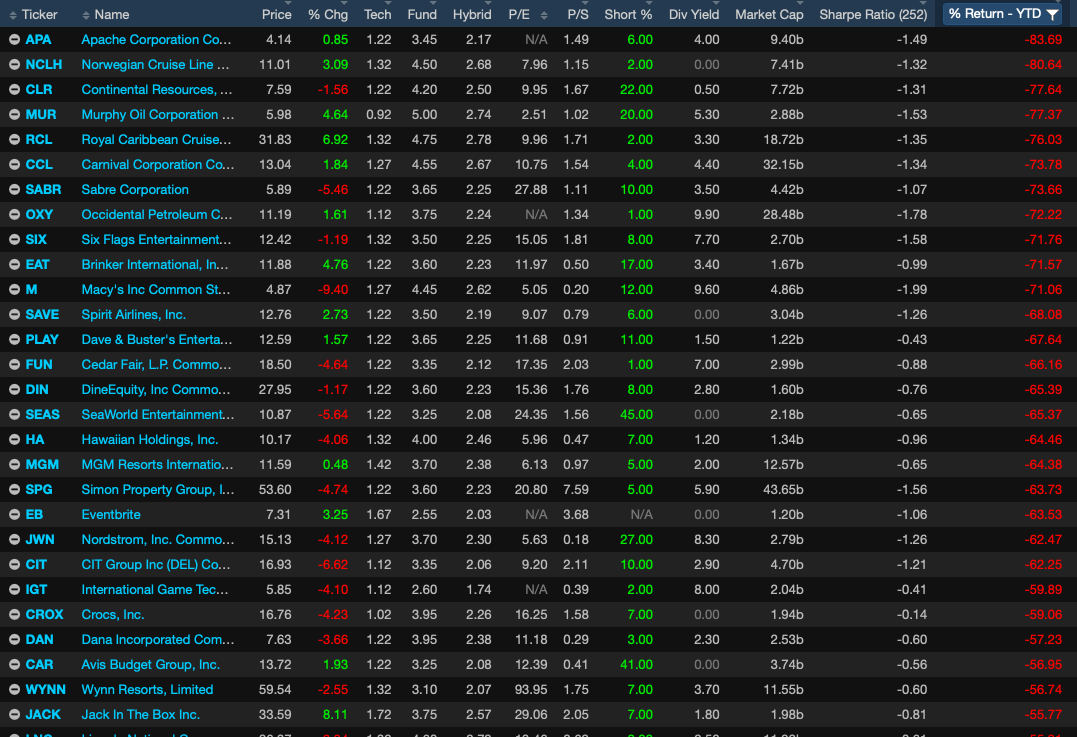1077x737 pixels.
Task: Open the Wynn Resorts, Limited name link
Action: click(x=147, y=690)
